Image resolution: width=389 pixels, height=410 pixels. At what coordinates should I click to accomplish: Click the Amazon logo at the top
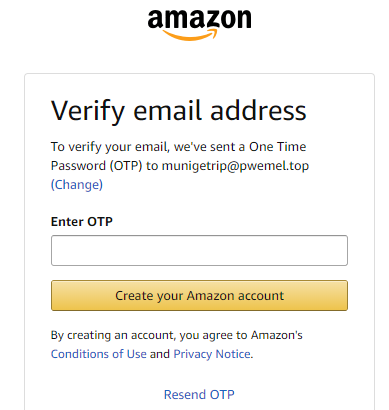(x=199, y=25)
